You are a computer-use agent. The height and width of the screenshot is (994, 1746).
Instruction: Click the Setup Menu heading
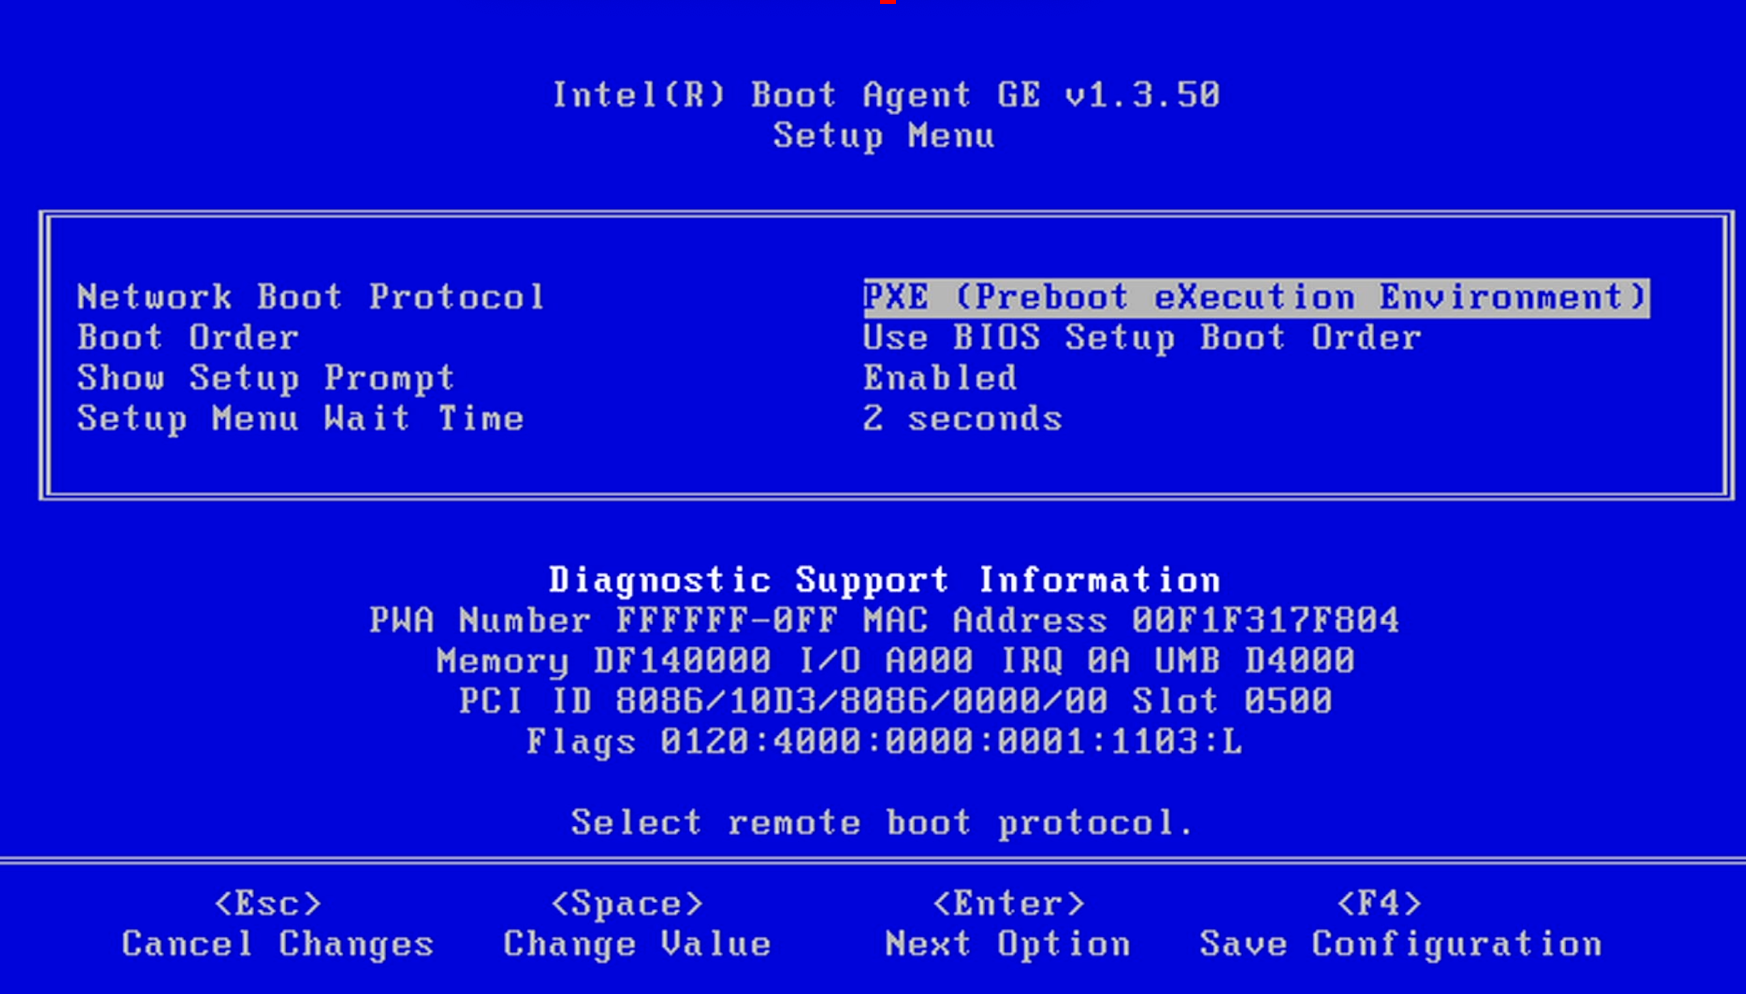[884, 135]
